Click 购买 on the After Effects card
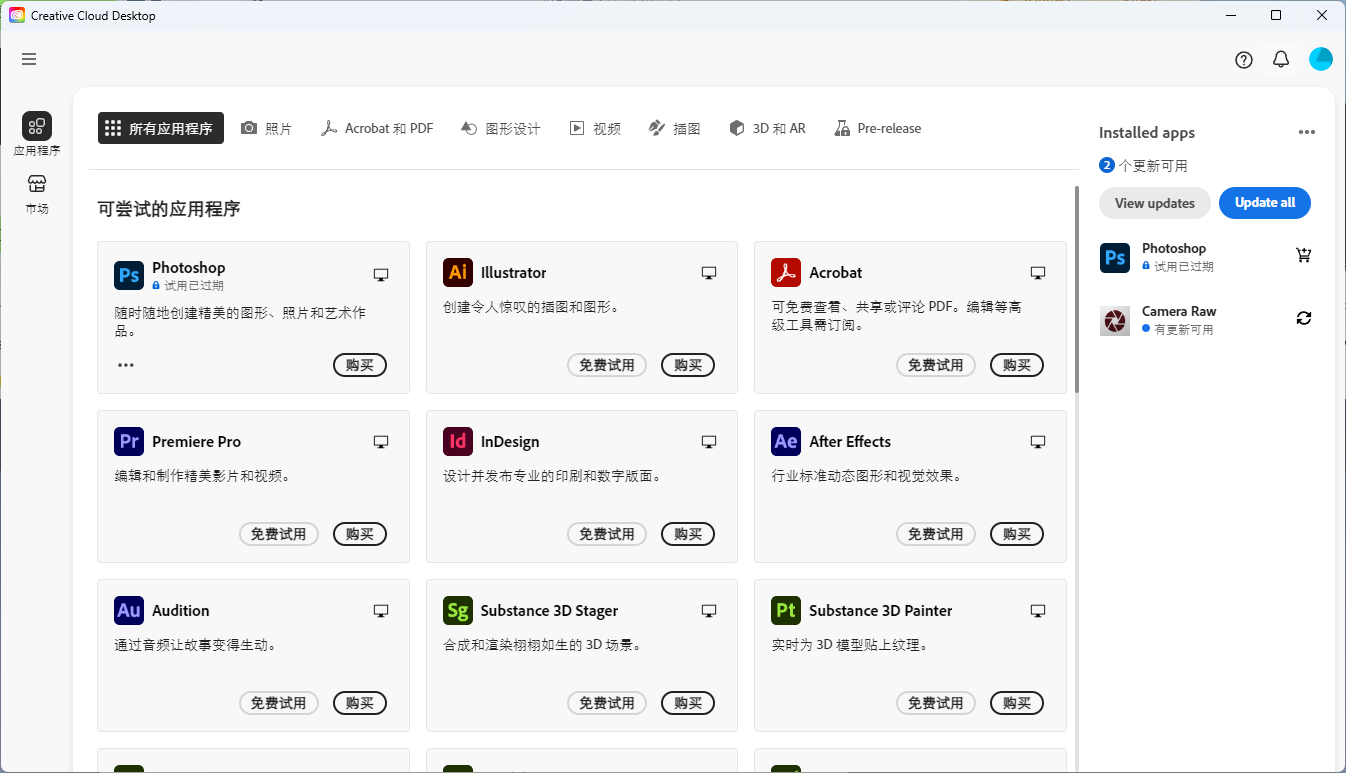Viewport: 1346px width, 773px height. 1017,534
